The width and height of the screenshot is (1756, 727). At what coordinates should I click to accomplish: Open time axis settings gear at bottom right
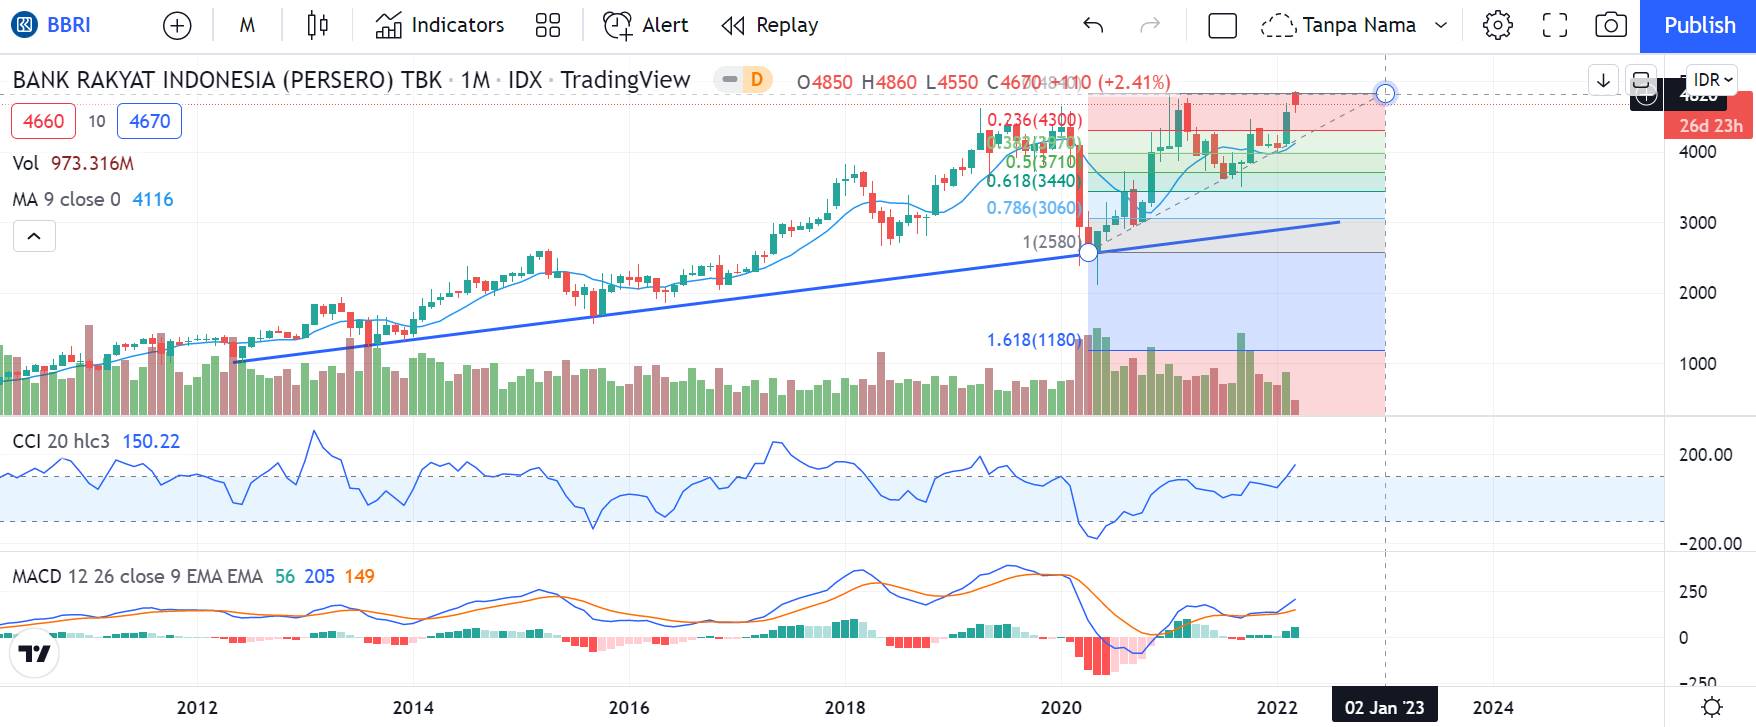click(1711, 707)
